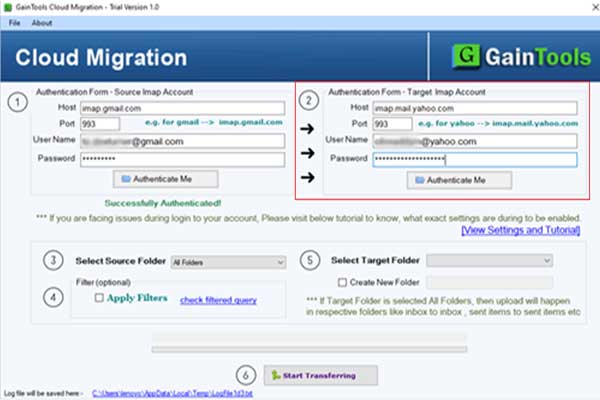This screenshot has height=400, width=600.
Task: Open the check filtered query link
Action: coord(218,300)
